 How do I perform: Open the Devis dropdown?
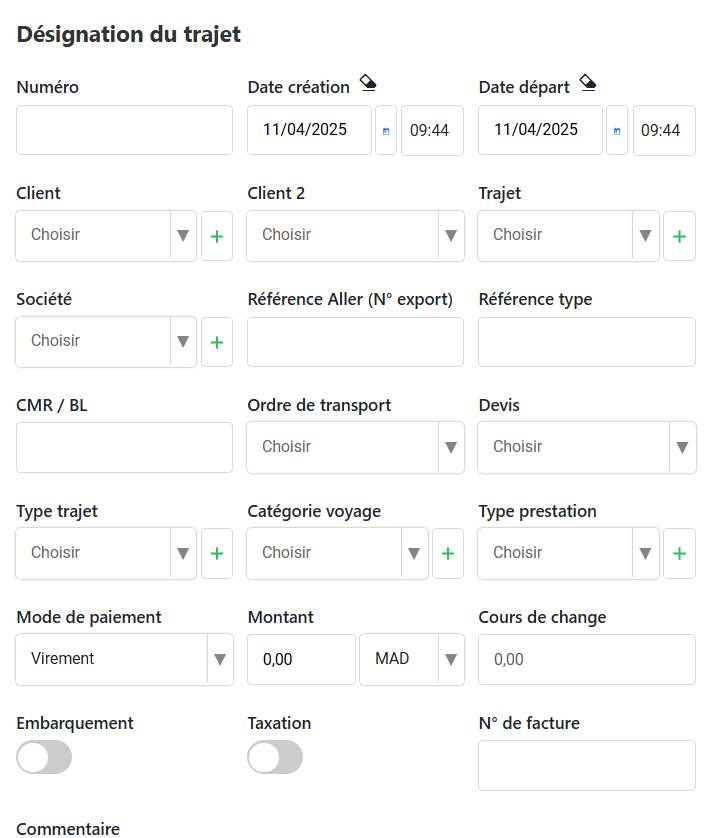point(587,447)
